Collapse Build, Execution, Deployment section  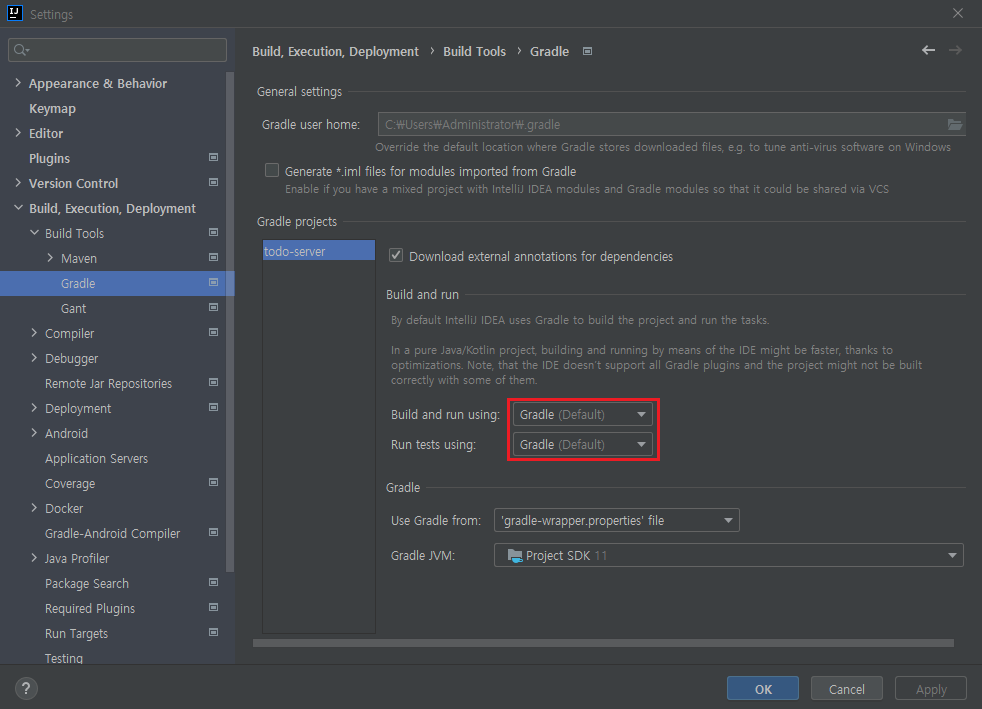click(x=18, y=208)
